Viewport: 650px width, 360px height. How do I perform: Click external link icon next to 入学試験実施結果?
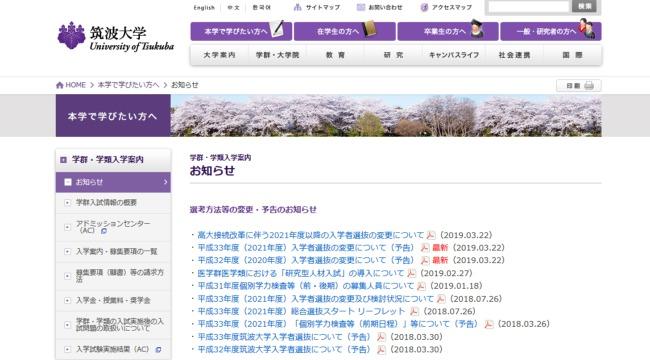158,350
